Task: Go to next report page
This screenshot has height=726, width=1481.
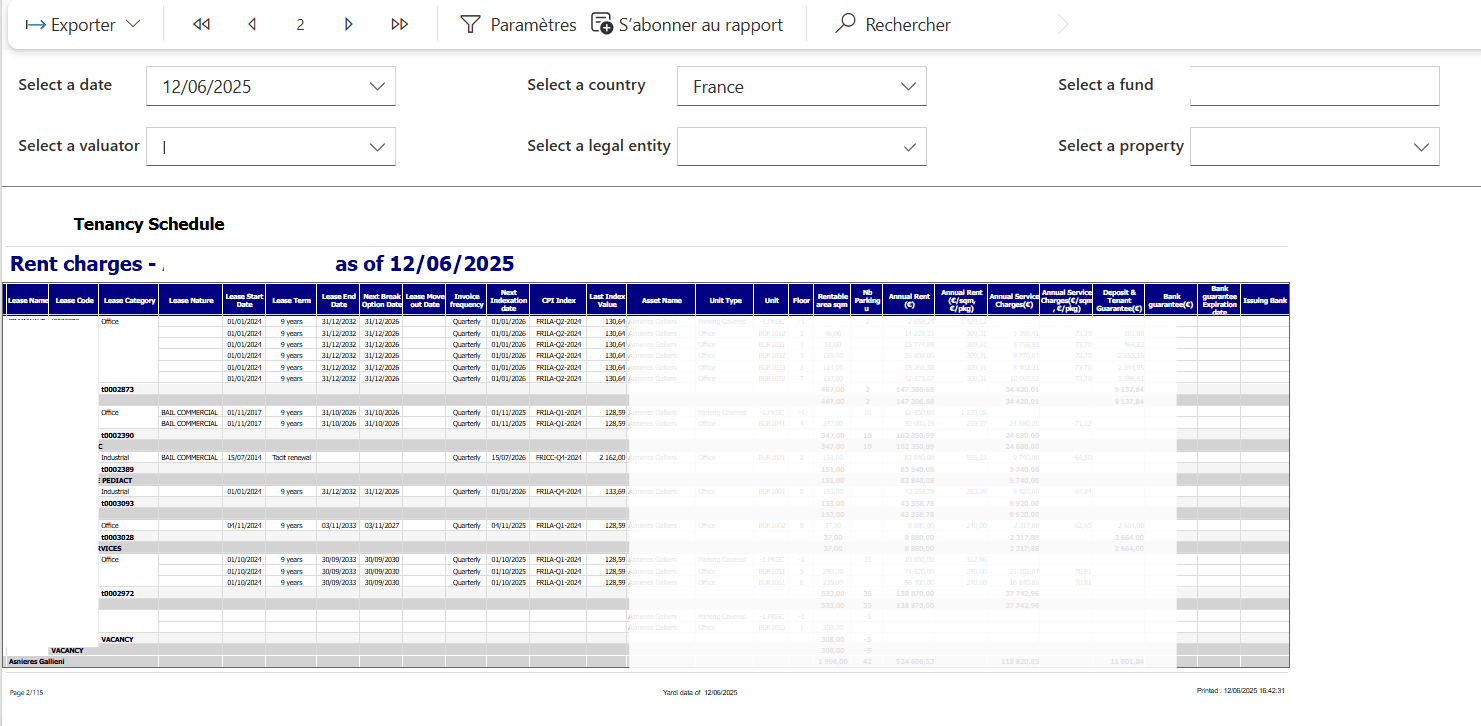Action: [348, 25]
